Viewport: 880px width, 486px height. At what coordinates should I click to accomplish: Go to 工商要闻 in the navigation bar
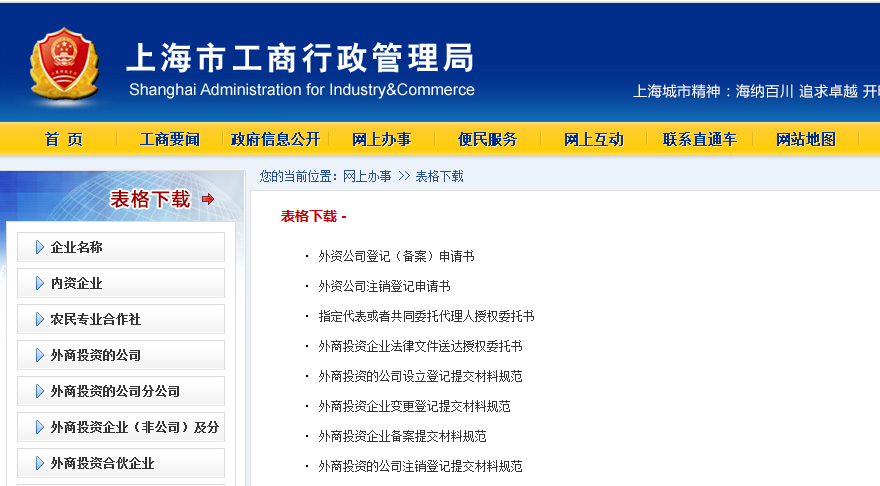(169, 139)
